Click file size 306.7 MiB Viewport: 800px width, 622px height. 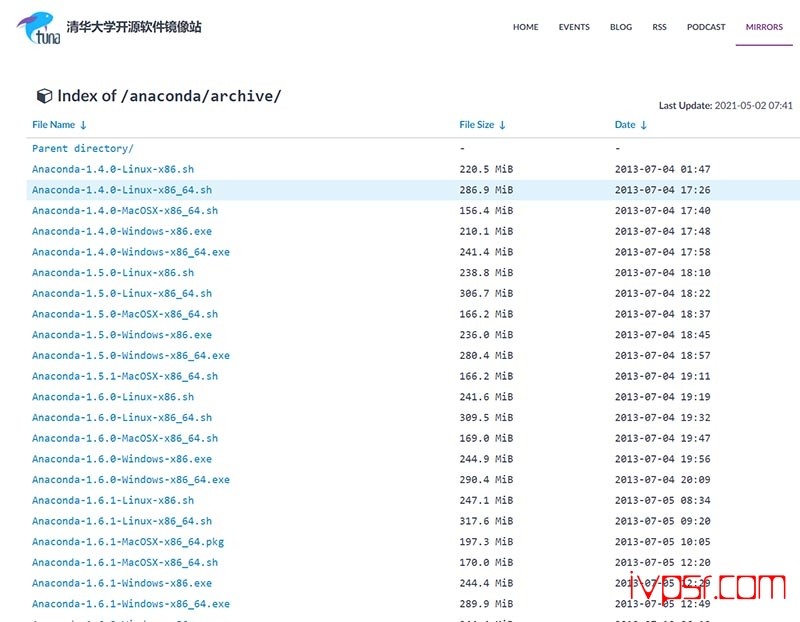(486, 293)
